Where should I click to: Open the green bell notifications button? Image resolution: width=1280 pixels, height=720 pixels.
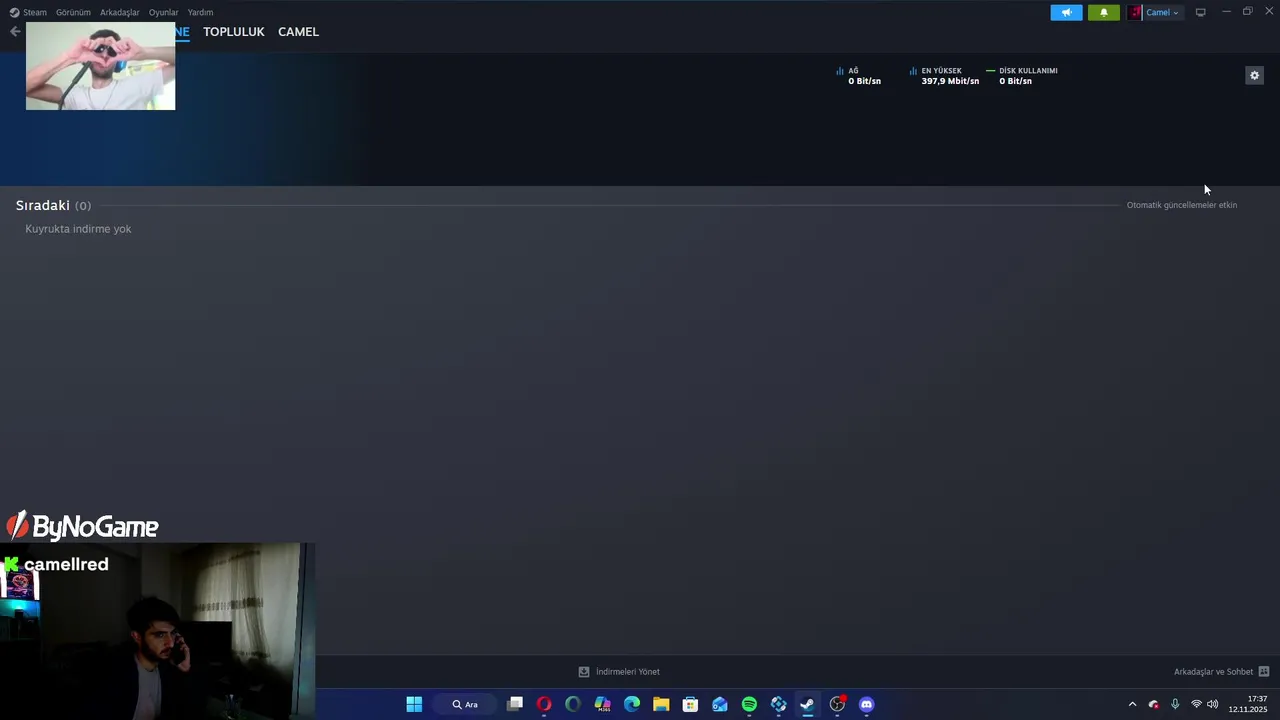click(x=1104, y=12)
